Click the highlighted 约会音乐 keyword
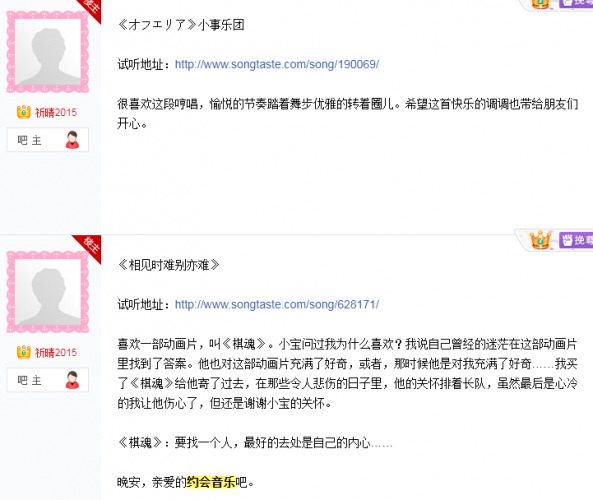The width and height of the screenshot is (593, 500). click(211, 482)
